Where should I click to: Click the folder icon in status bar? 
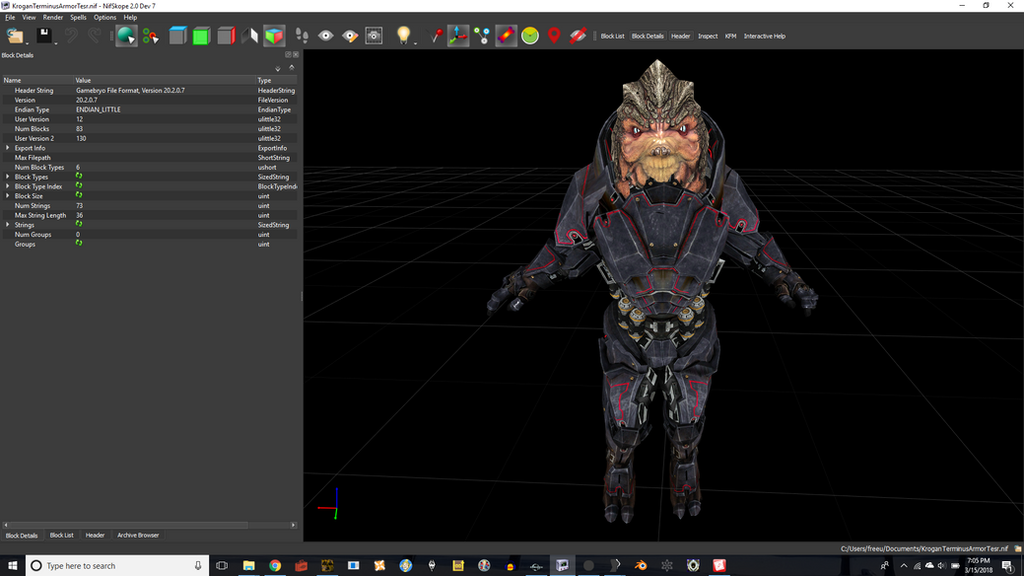(x=1017, y=549)
